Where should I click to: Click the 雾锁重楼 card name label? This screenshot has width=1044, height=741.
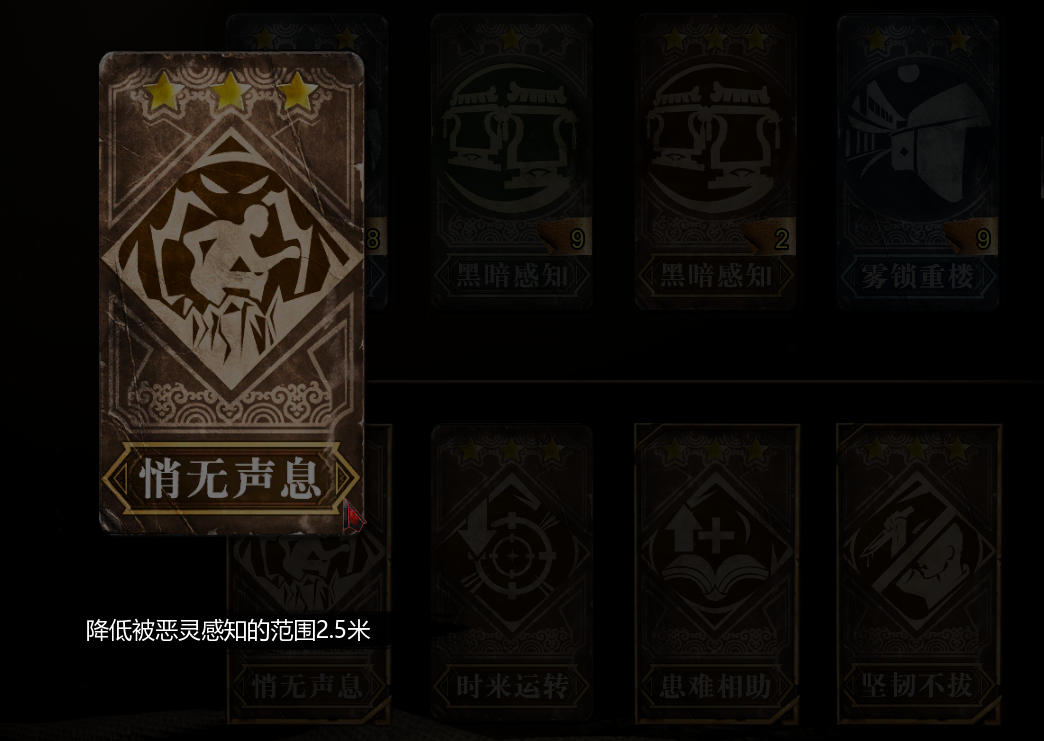click(917, 276)
